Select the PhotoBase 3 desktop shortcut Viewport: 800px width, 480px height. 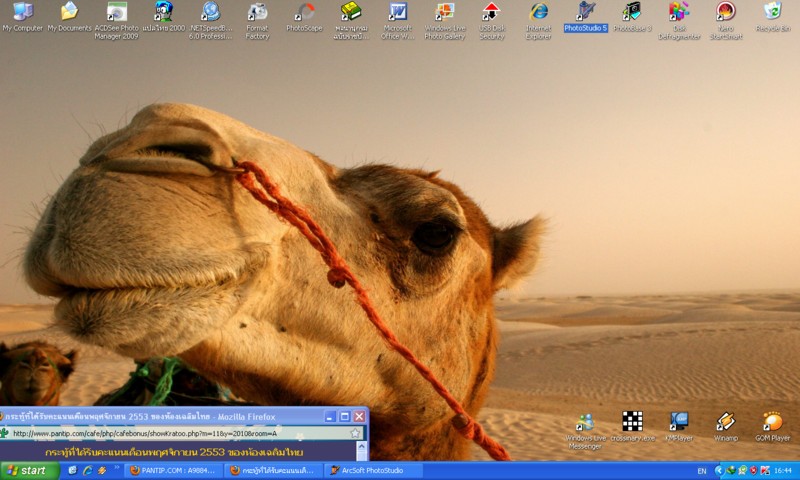coord(632,17)
